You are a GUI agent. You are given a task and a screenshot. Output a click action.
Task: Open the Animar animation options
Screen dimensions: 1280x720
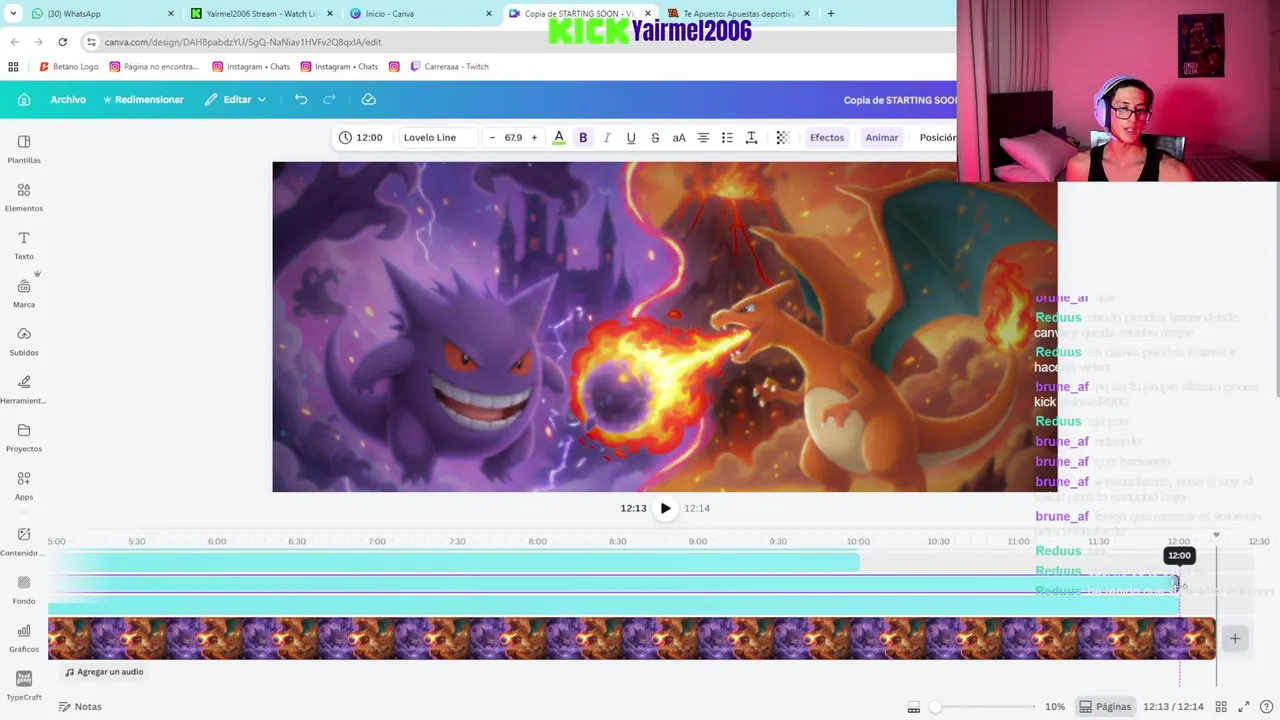882,137
